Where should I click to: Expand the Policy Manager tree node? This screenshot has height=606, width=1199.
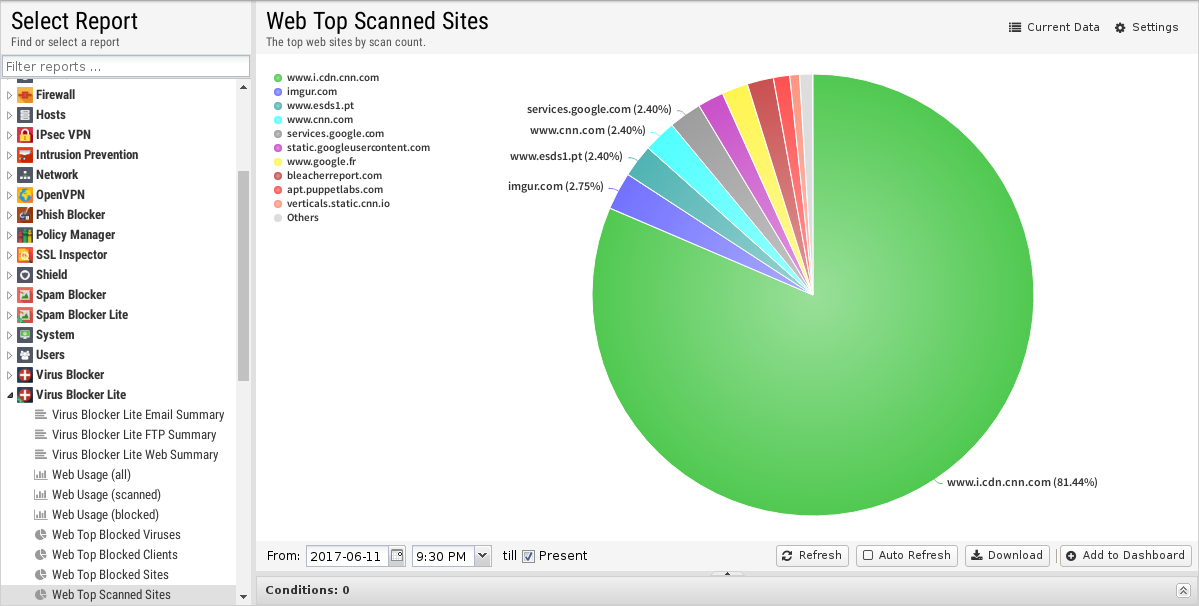coord(9,235)
